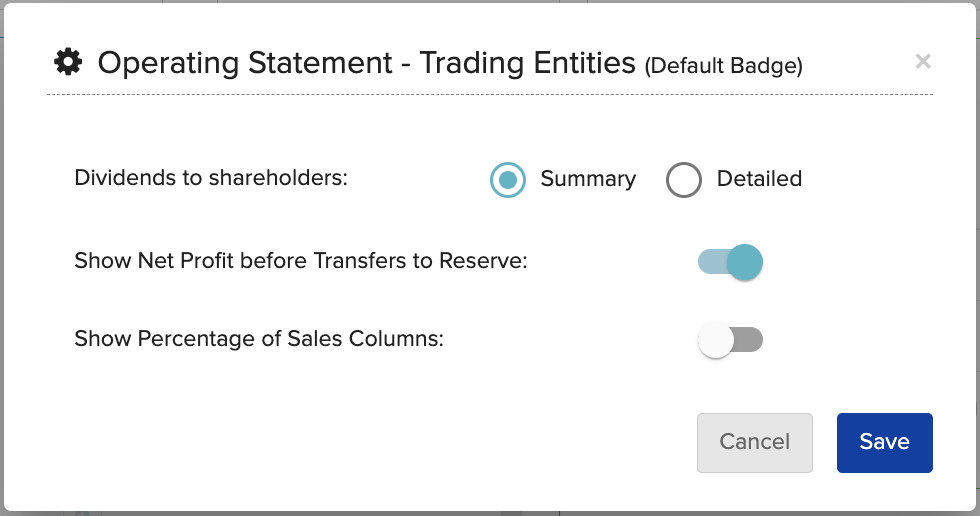
Task: Select the Summary radio button
Action: point(508,180)
